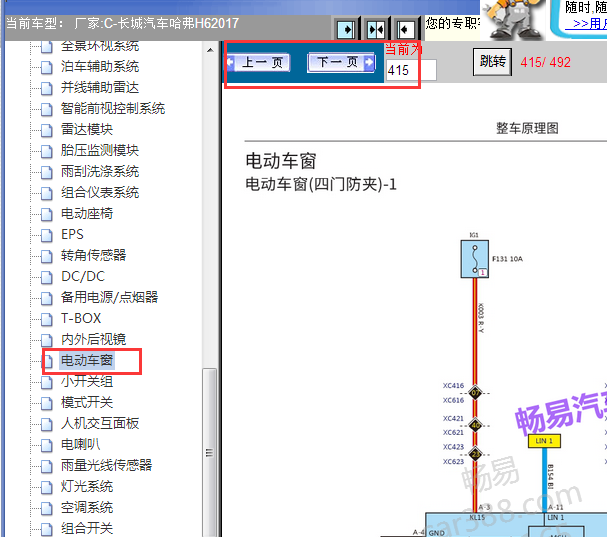
Task: Click the XC416 connector label
Action: point(453,386)
